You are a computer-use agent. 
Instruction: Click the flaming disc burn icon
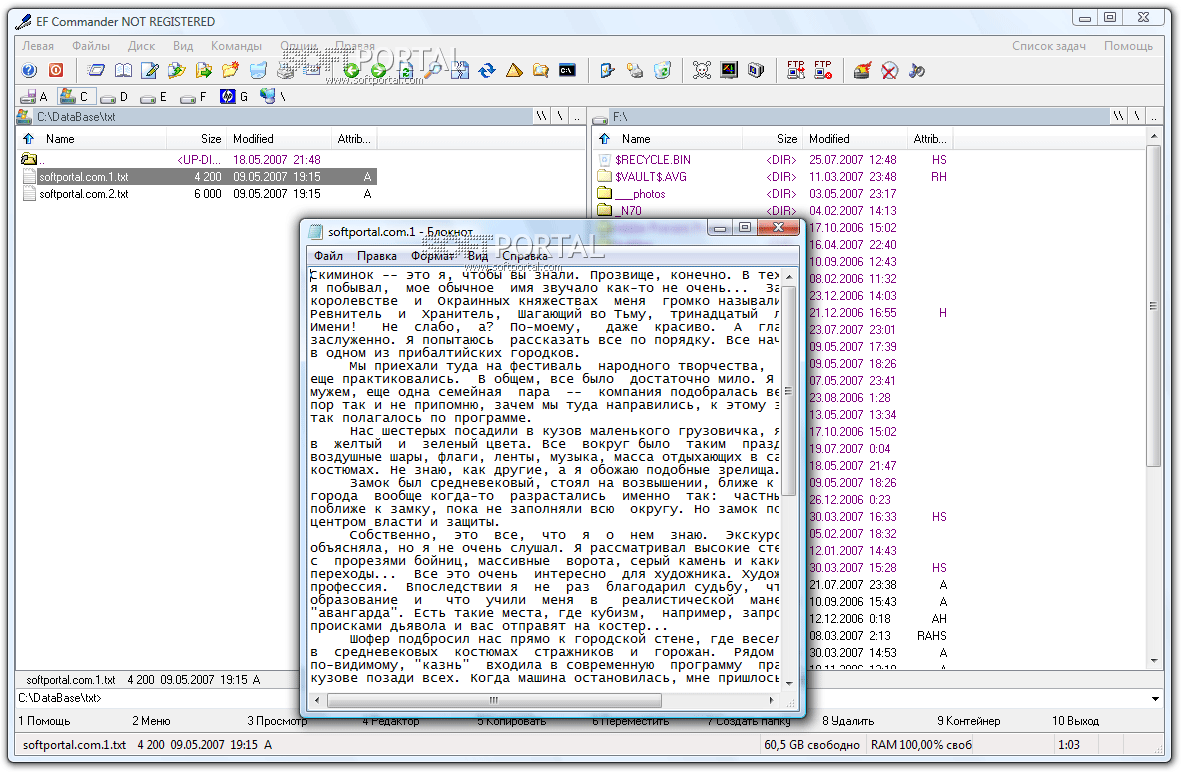point(862,70)
